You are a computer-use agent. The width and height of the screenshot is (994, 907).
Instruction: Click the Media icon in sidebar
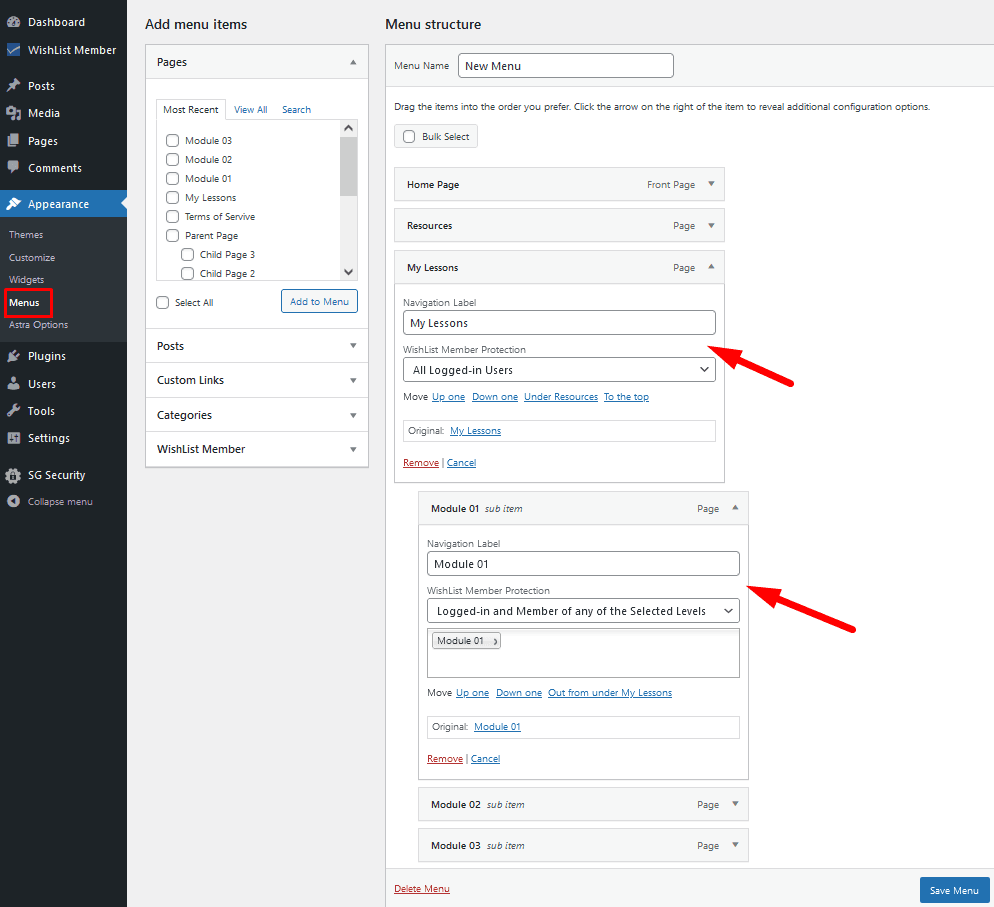(13, 113)
